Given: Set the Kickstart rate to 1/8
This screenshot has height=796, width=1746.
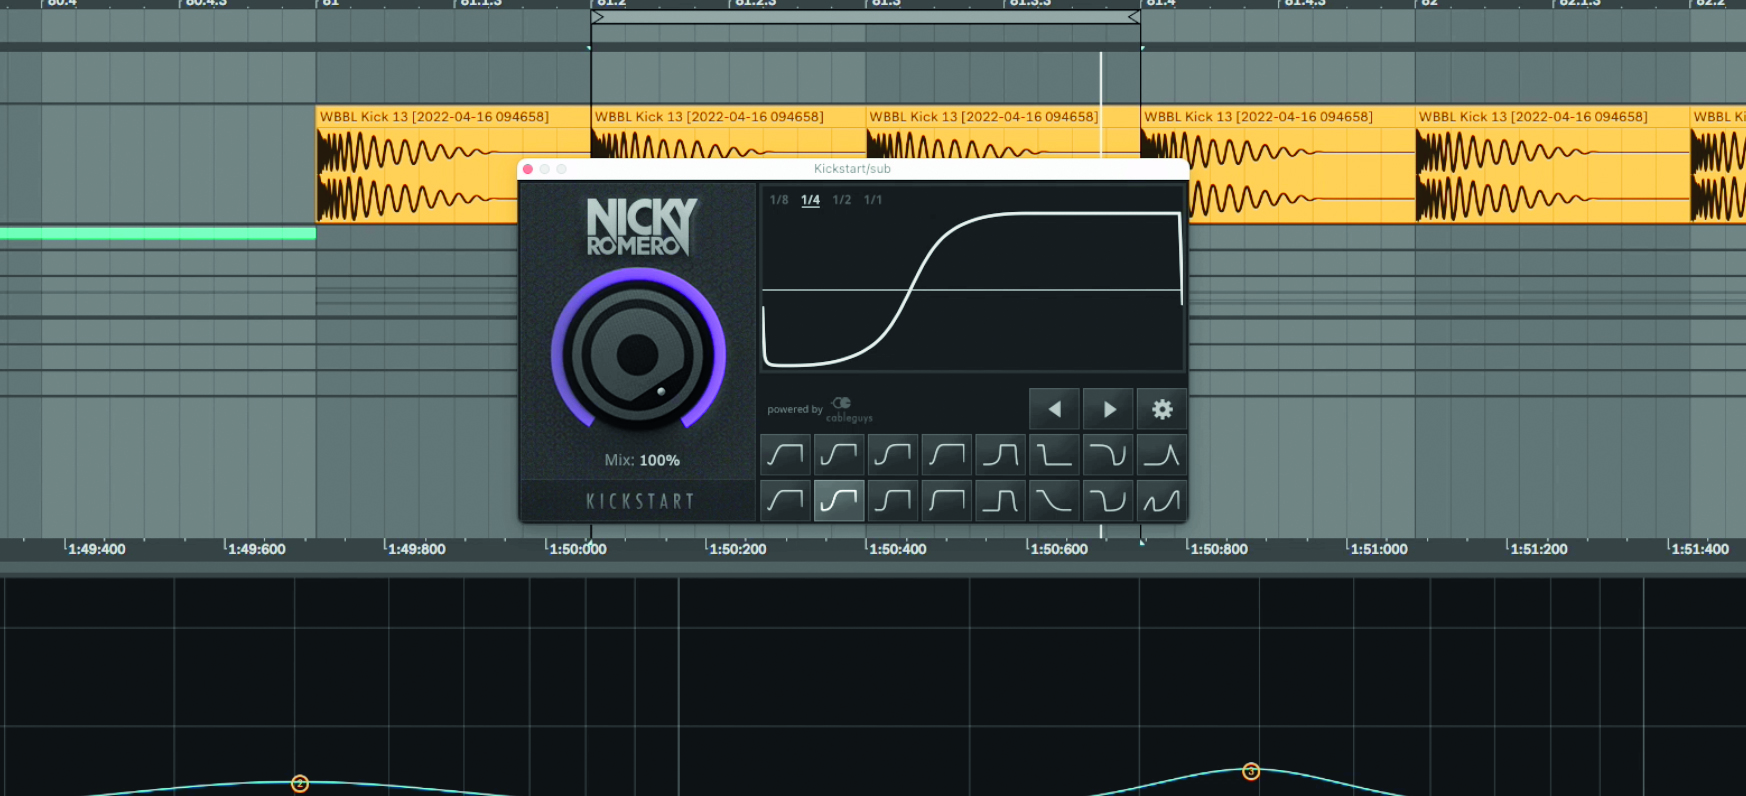Looking at the screenshot, I should (779, 200).
